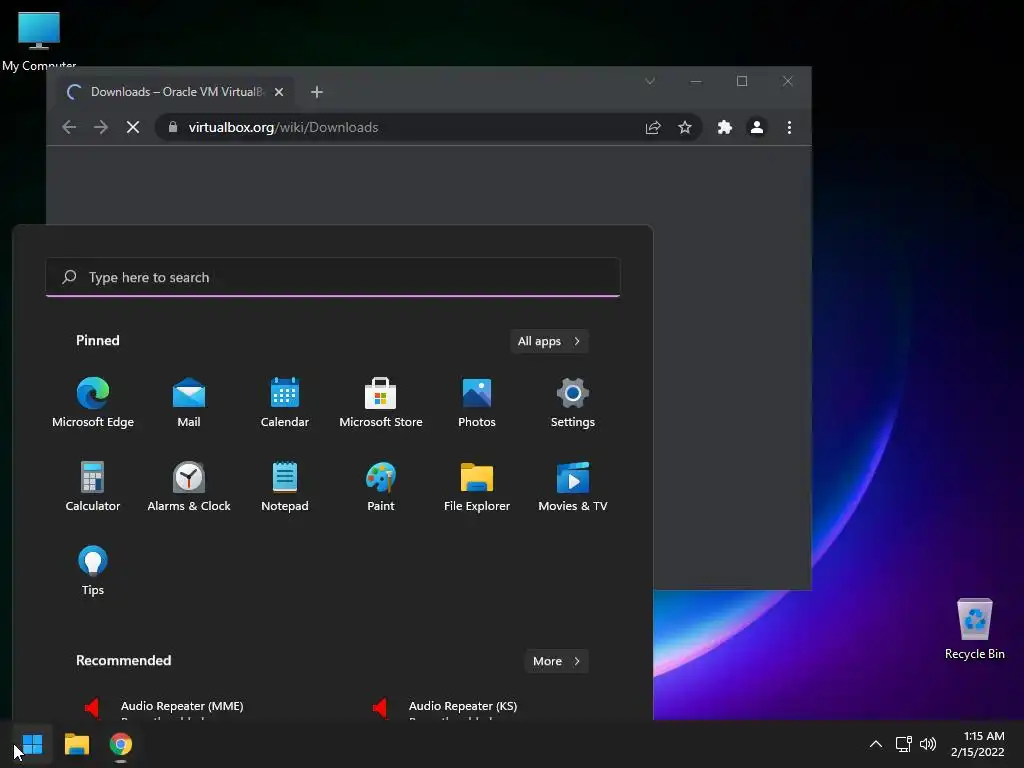The height and width of the screenshot is (768, 1024).
Task: Open Chrome's three-dot menu
Action: pos(790,127)
